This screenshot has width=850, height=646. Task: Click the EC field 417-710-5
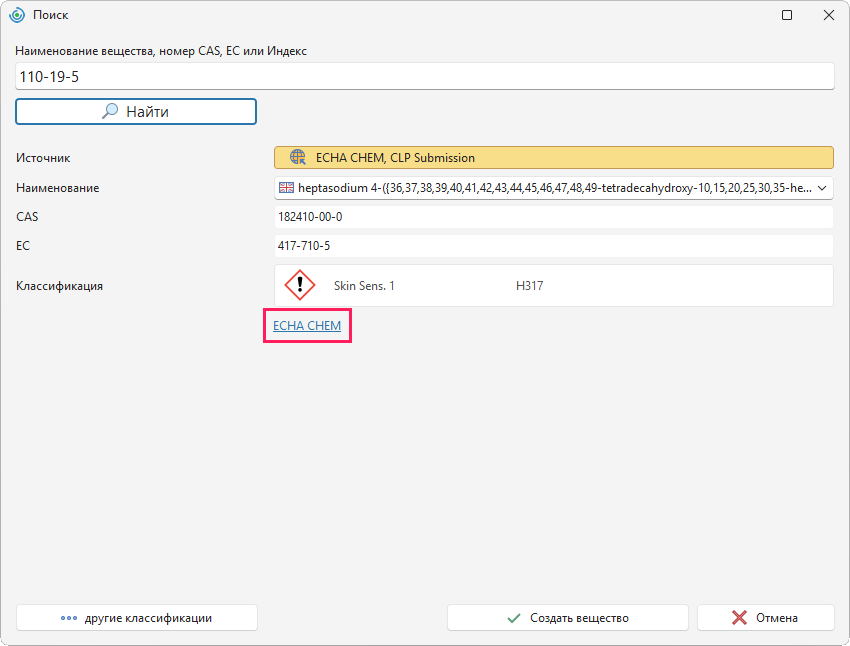tap(553, 246)
